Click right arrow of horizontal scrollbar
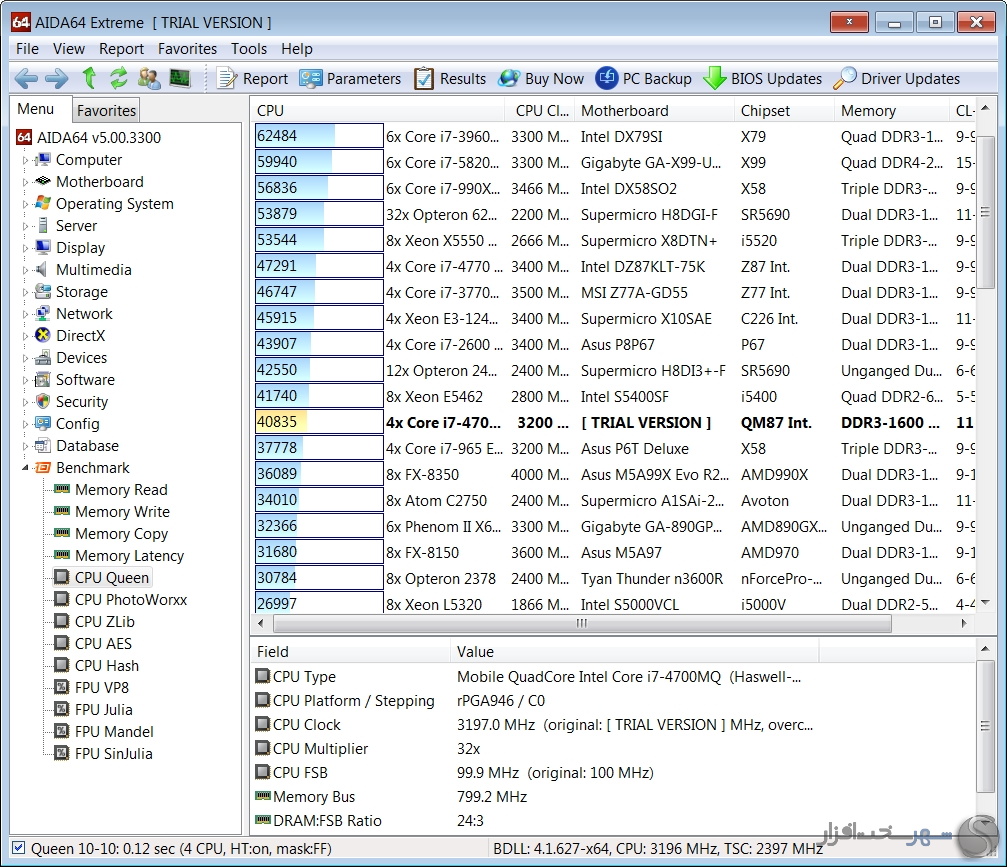 pos(964,623)
